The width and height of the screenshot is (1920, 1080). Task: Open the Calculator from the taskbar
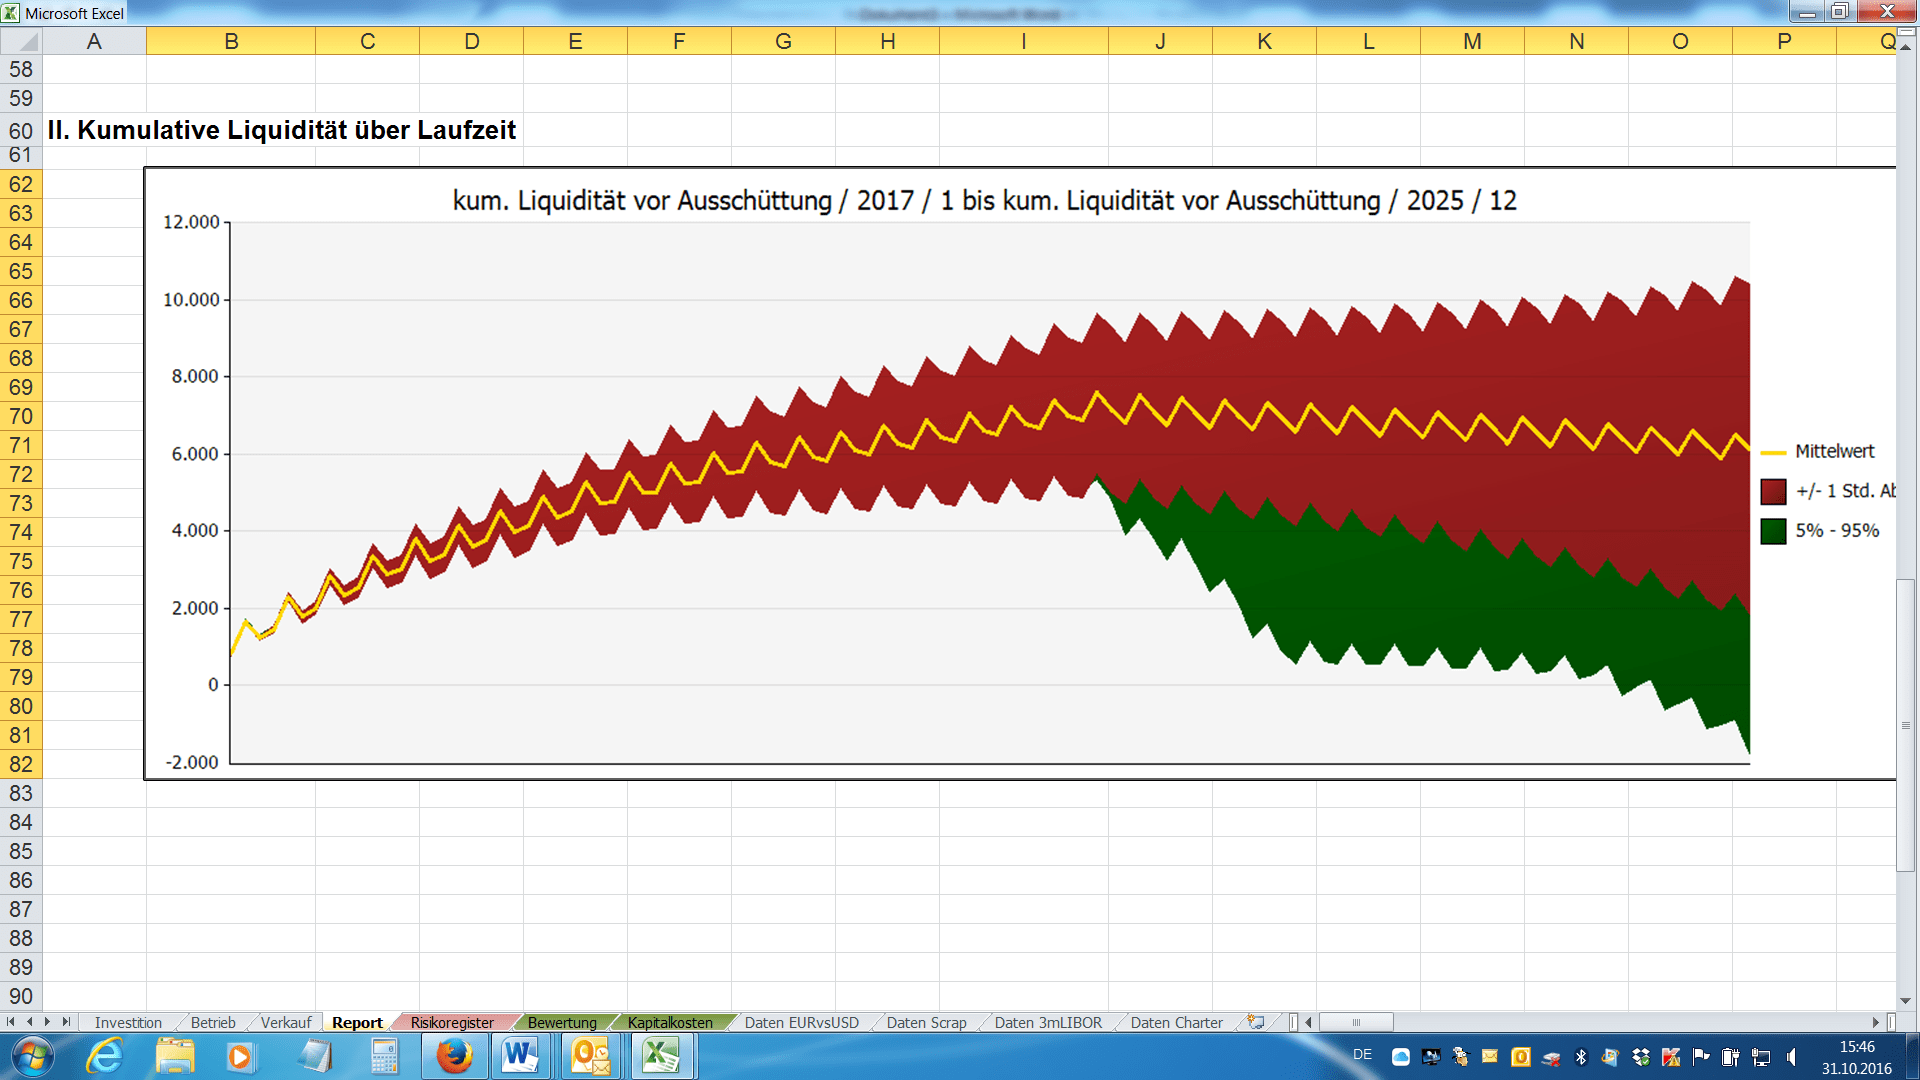(384, 1056)
